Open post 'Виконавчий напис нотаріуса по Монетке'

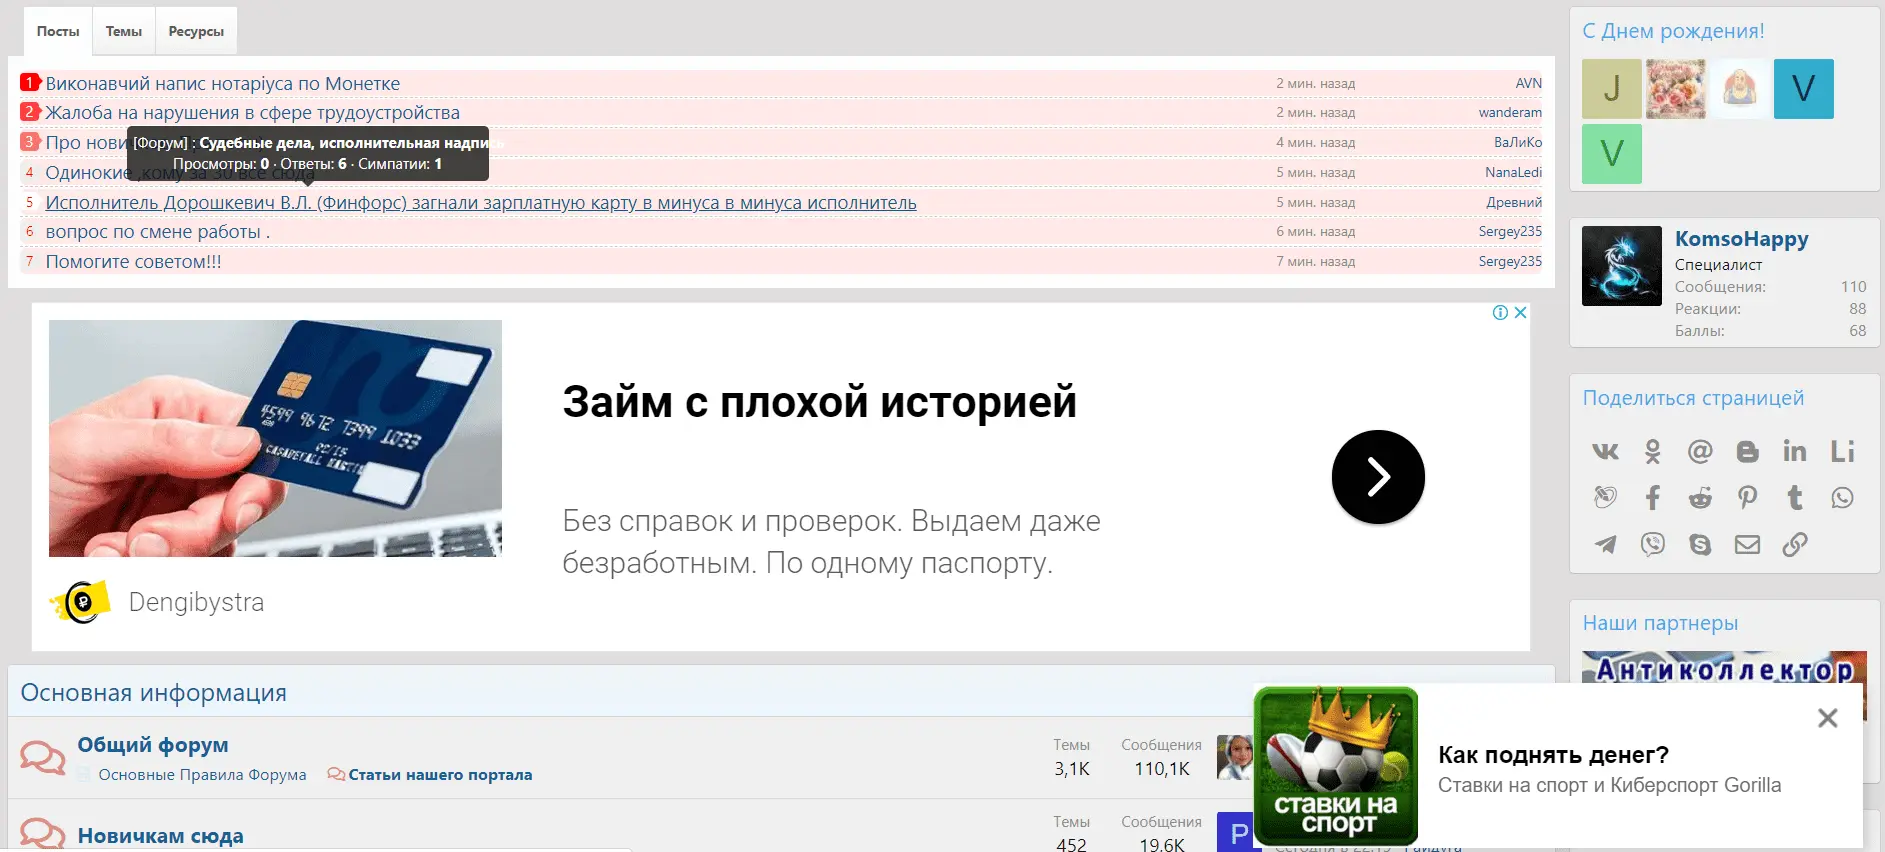(223, 84)
